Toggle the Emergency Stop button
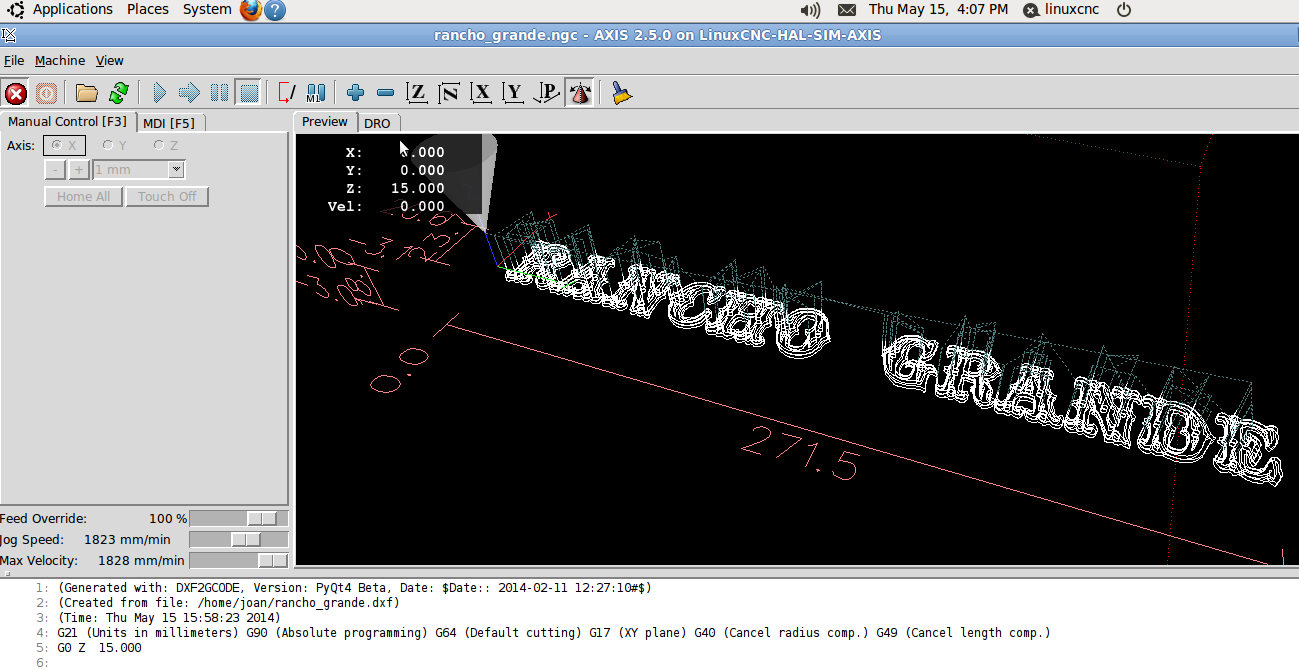This screenshot has height=670, width=1299. coord(16,94)
